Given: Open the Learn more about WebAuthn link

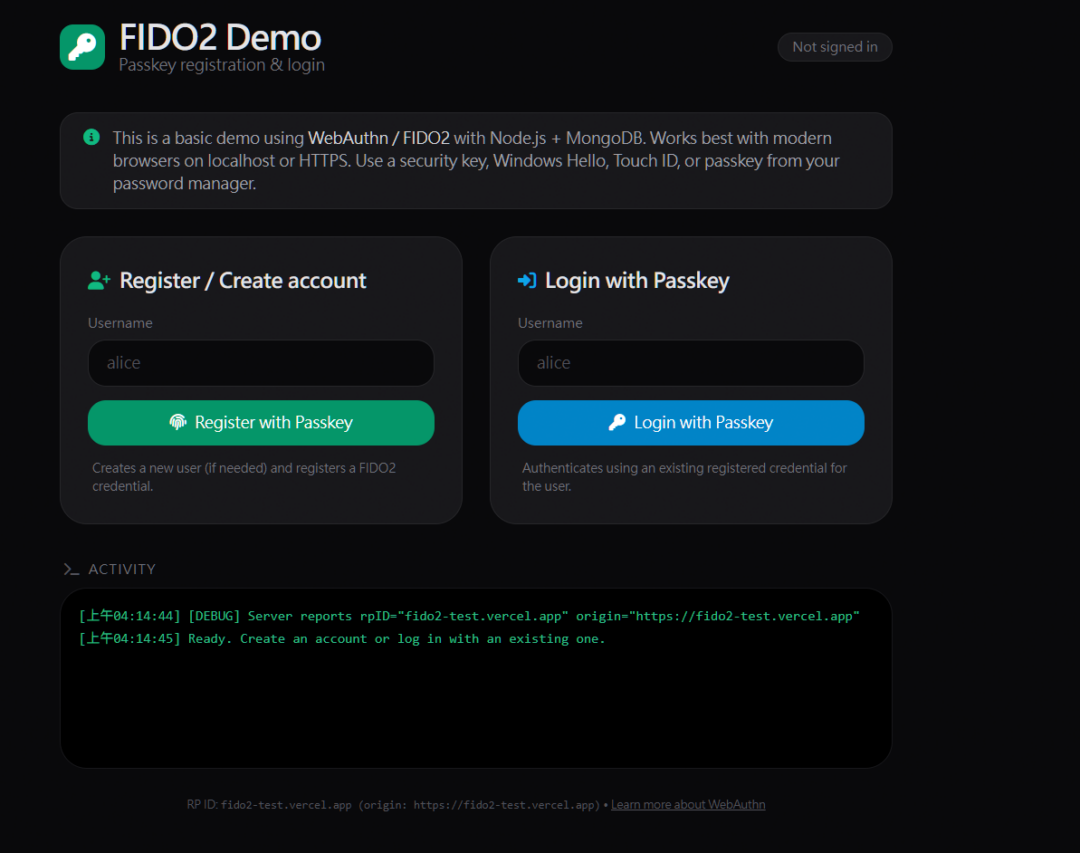Looking at the screenshot, I should (688, 804).
